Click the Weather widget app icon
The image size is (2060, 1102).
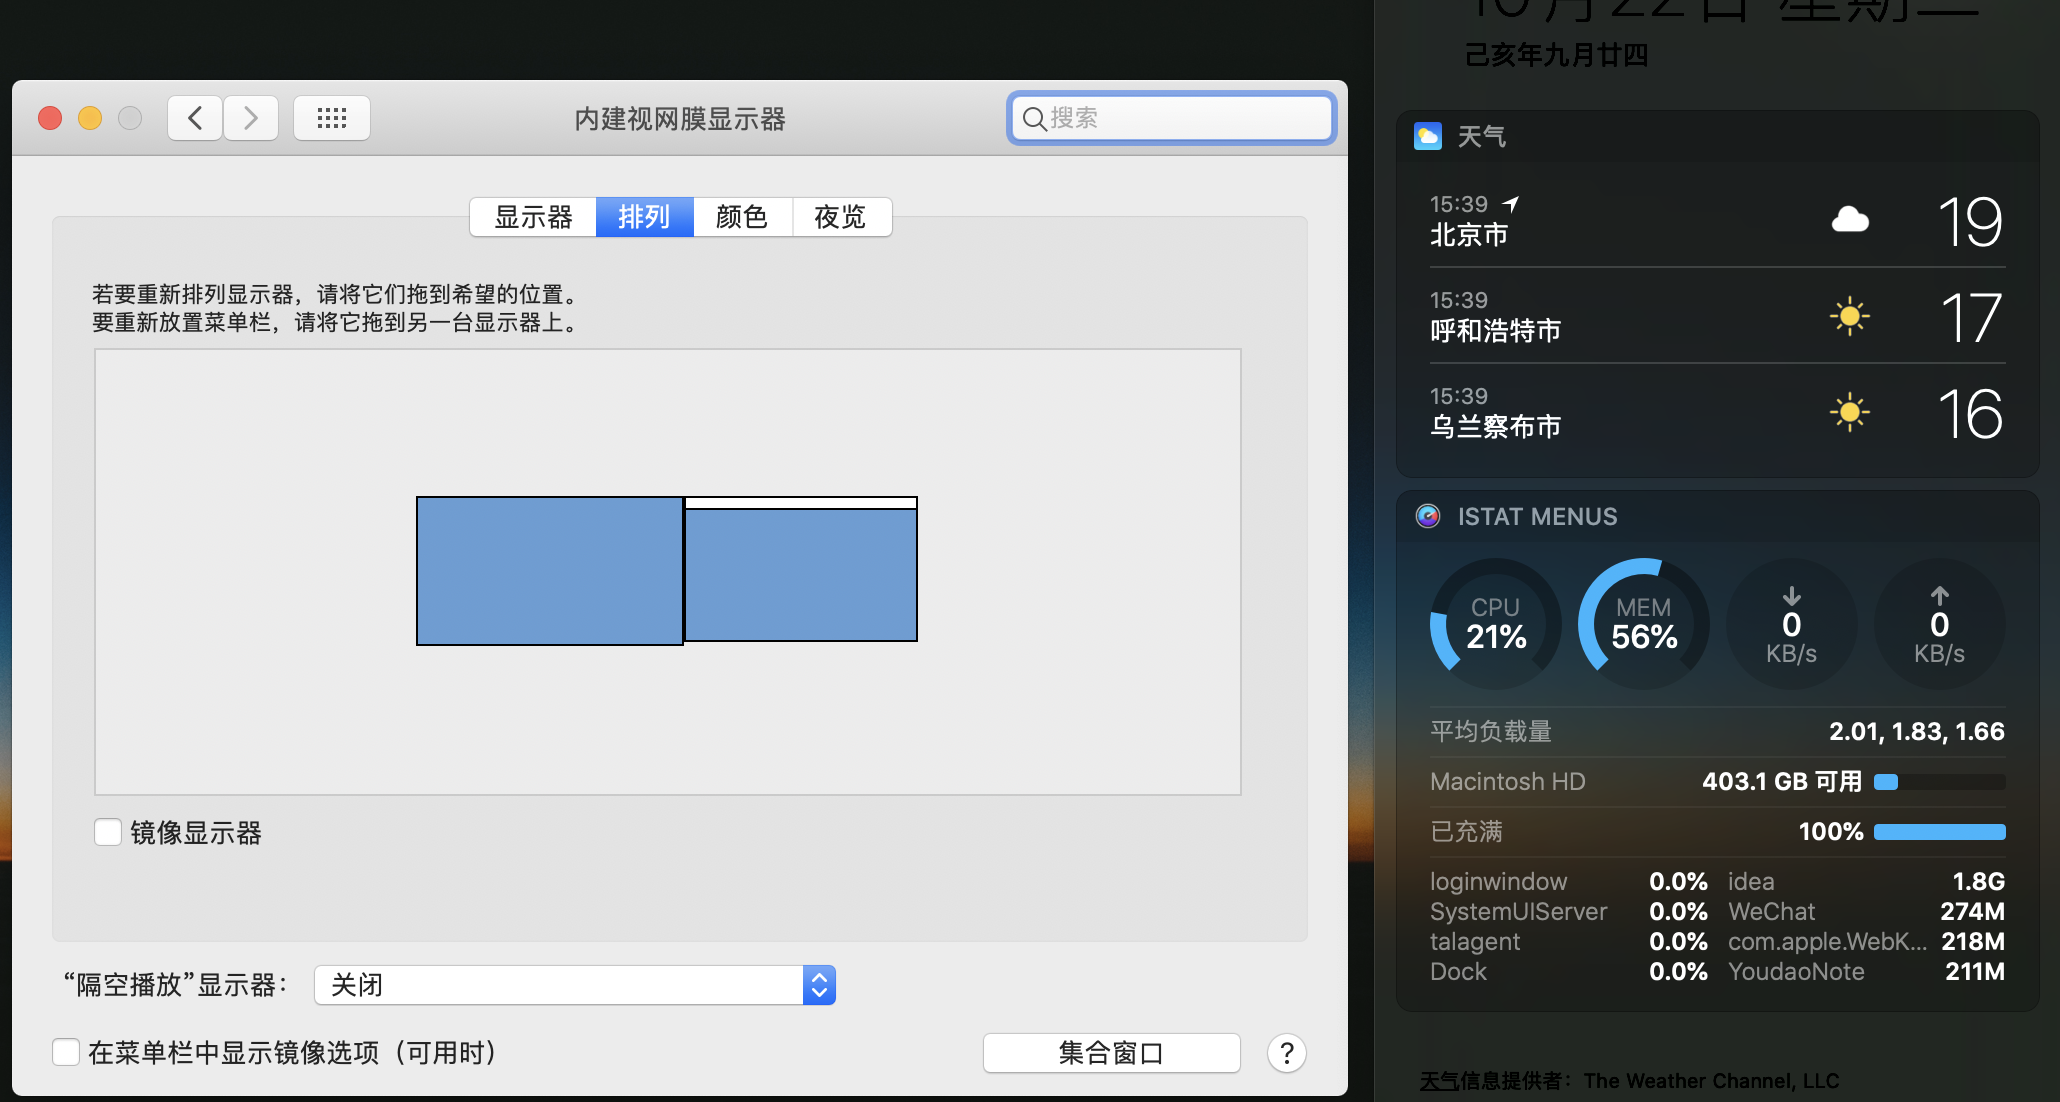click(x=1428, y=136)
